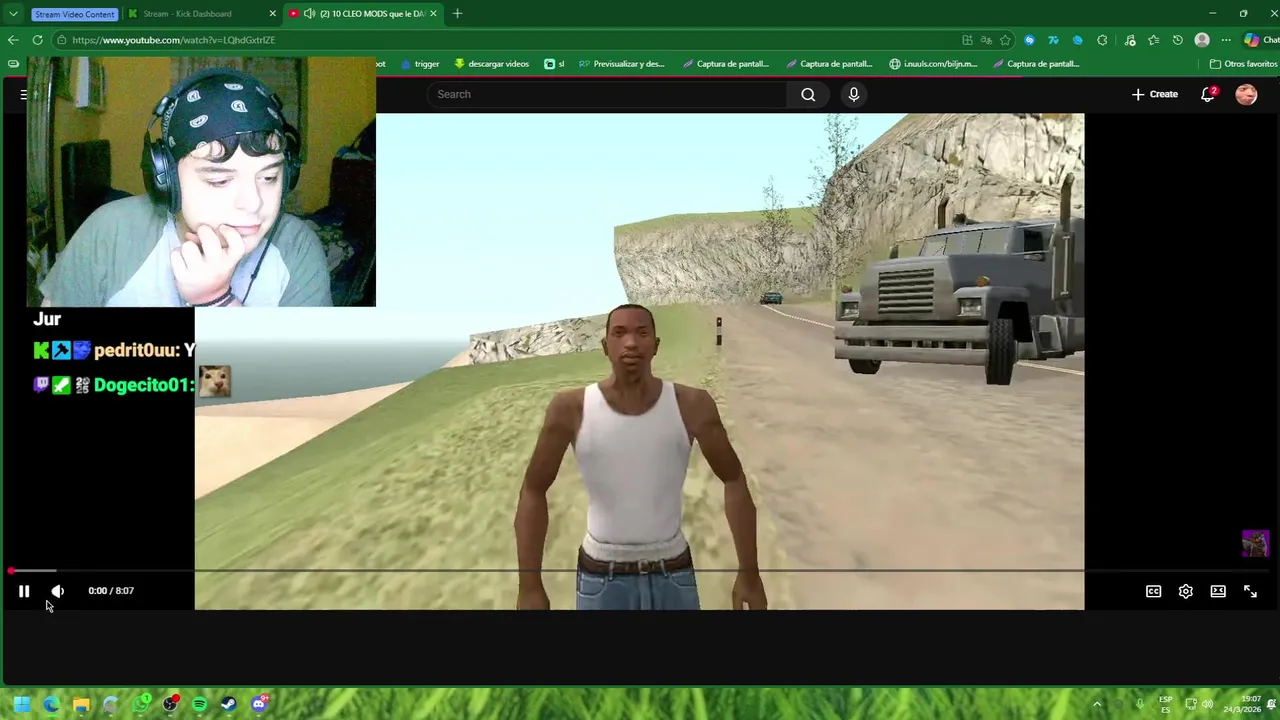Open the 'trigger' bookmark
This screenshot has height=720, width=1280.
click(x=420, y=64)
